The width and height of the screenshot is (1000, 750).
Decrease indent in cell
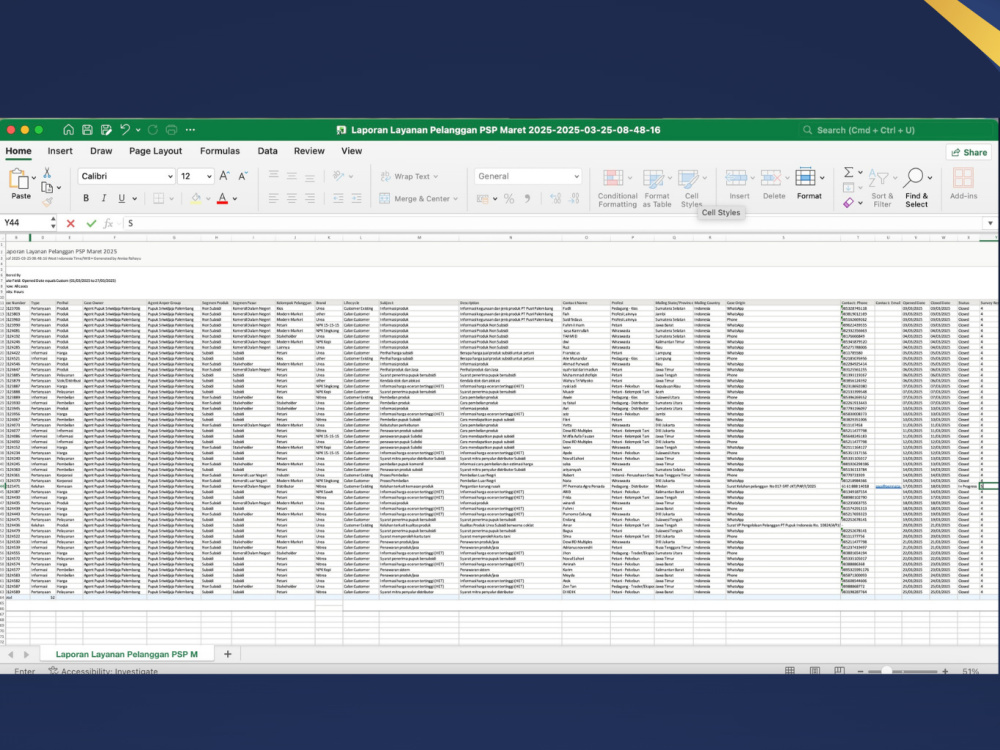coord(338,198)
